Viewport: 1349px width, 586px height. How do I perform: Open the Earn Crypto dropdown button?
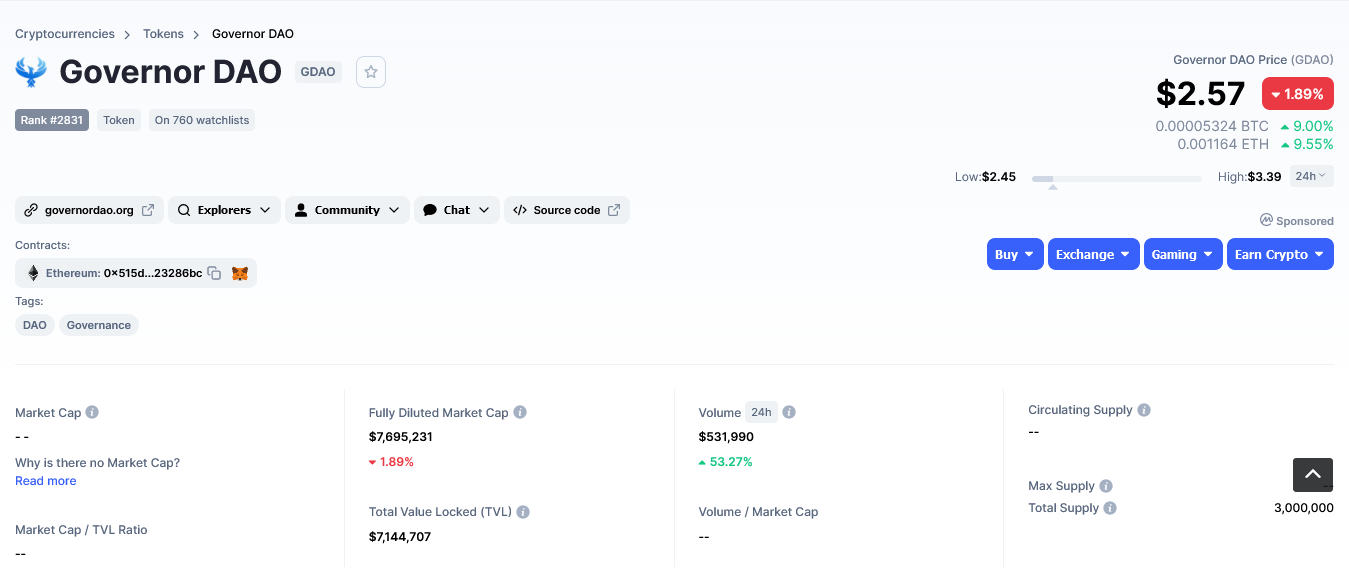tap(1280, 254)
